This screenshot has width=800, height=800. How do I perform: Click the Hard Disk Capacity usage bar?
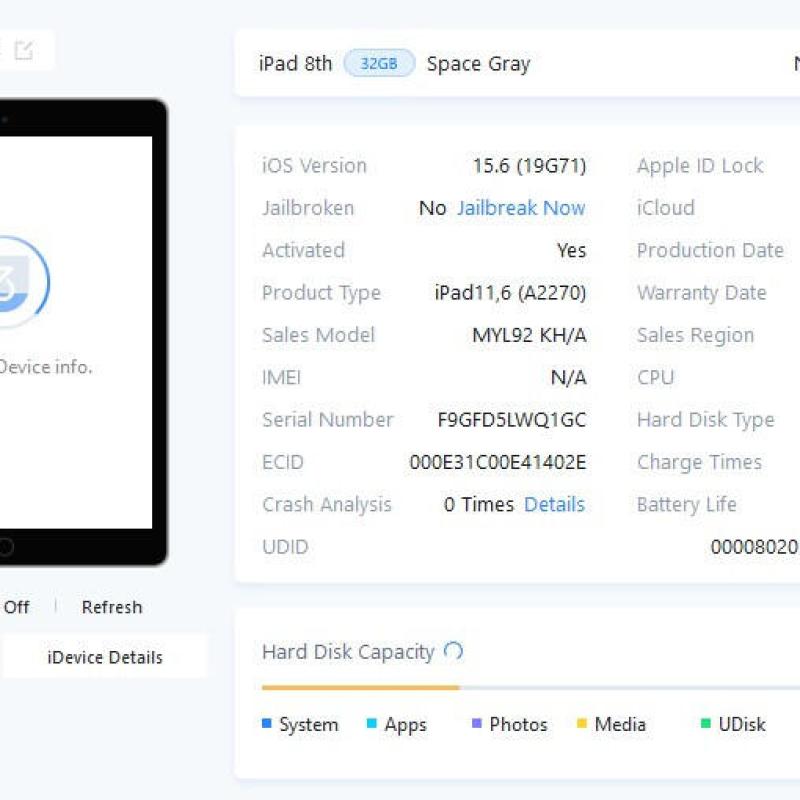[360, 688]
